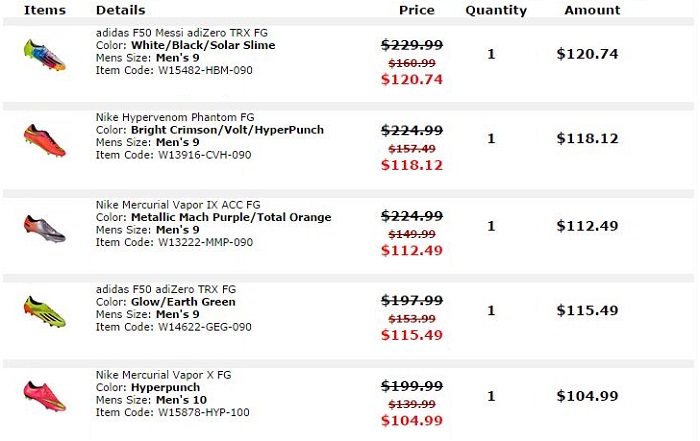The image size is (700, 441).
Task: Select the Amount column header
Action: pyautogui.click(x=592, y=10)
